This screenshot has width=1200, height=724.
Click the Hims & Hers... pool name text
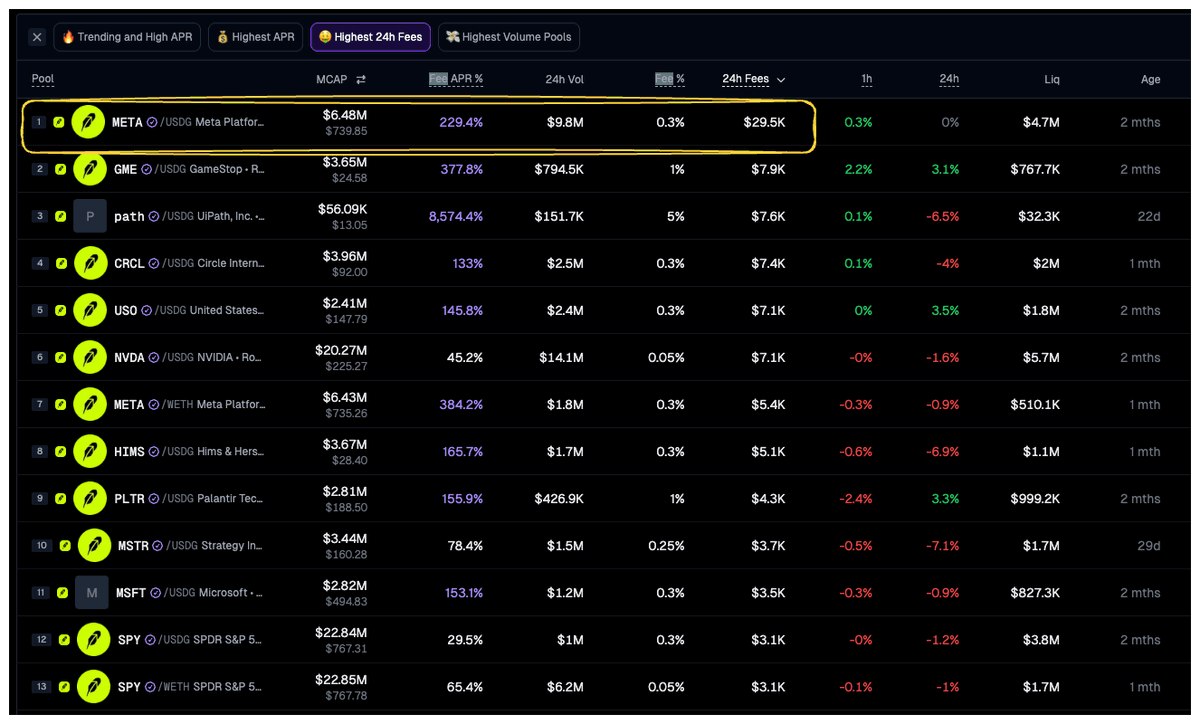tap(231, 452)
